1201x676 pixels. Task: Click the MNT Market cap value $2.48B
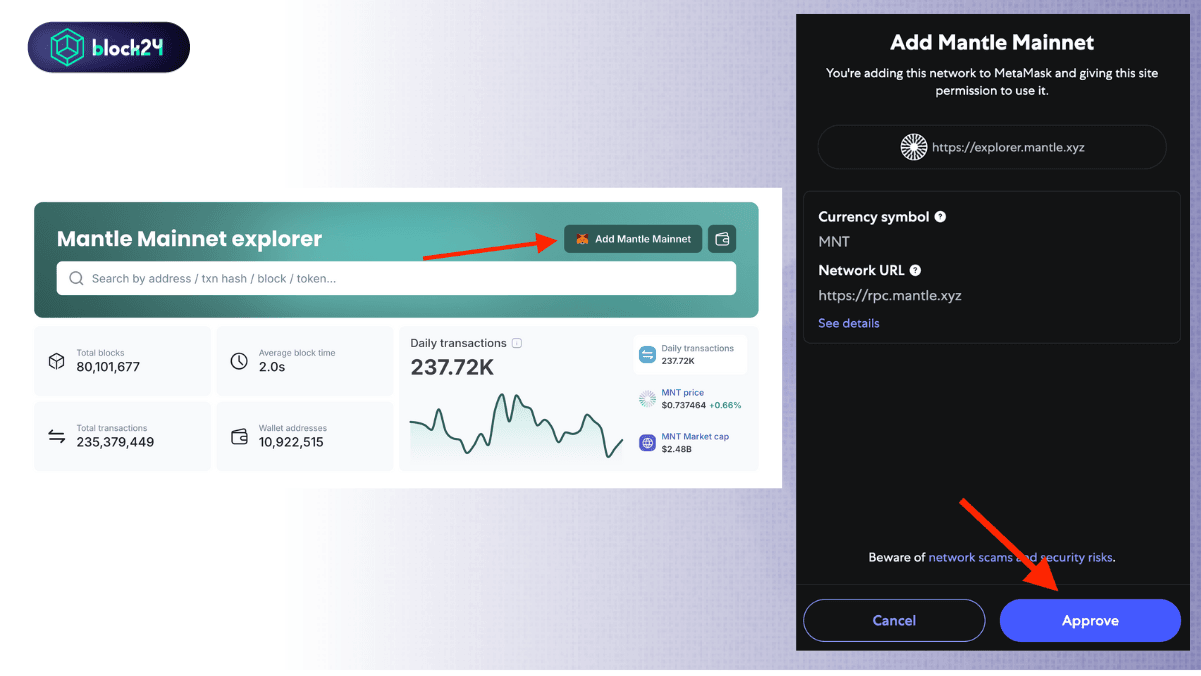click(x=677, y=449)
